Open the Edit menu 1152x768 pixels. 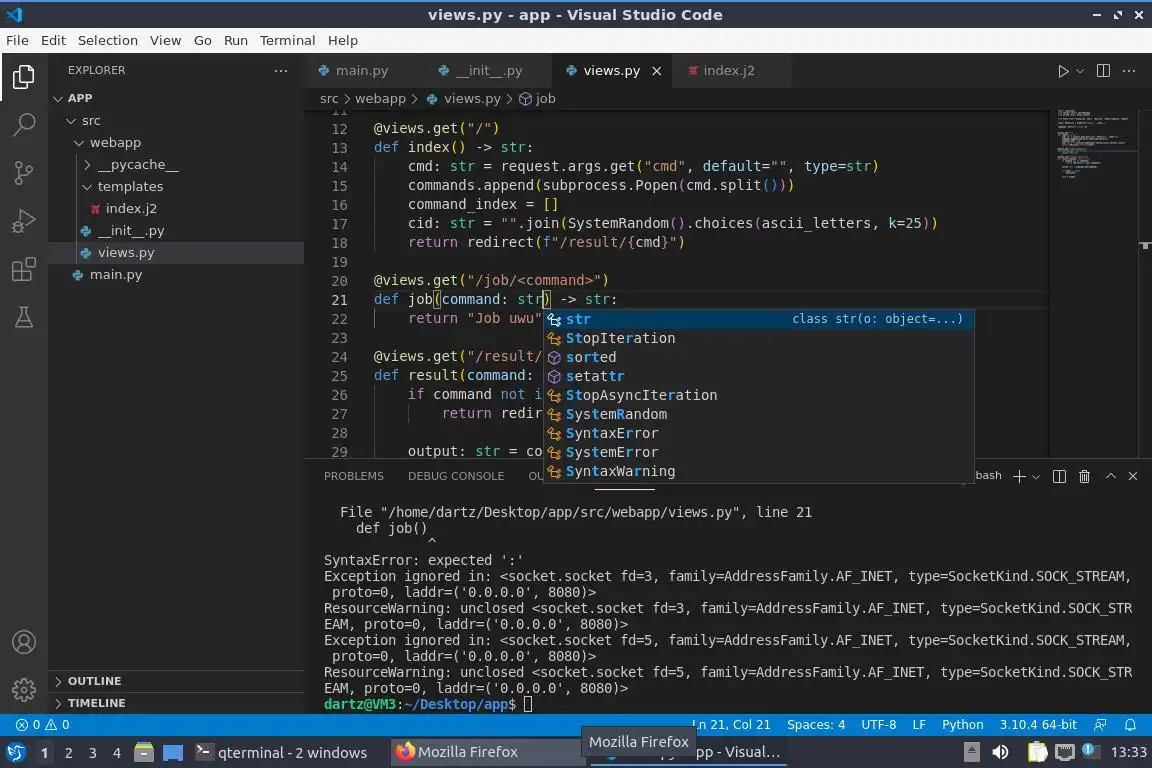click(53, 40)
